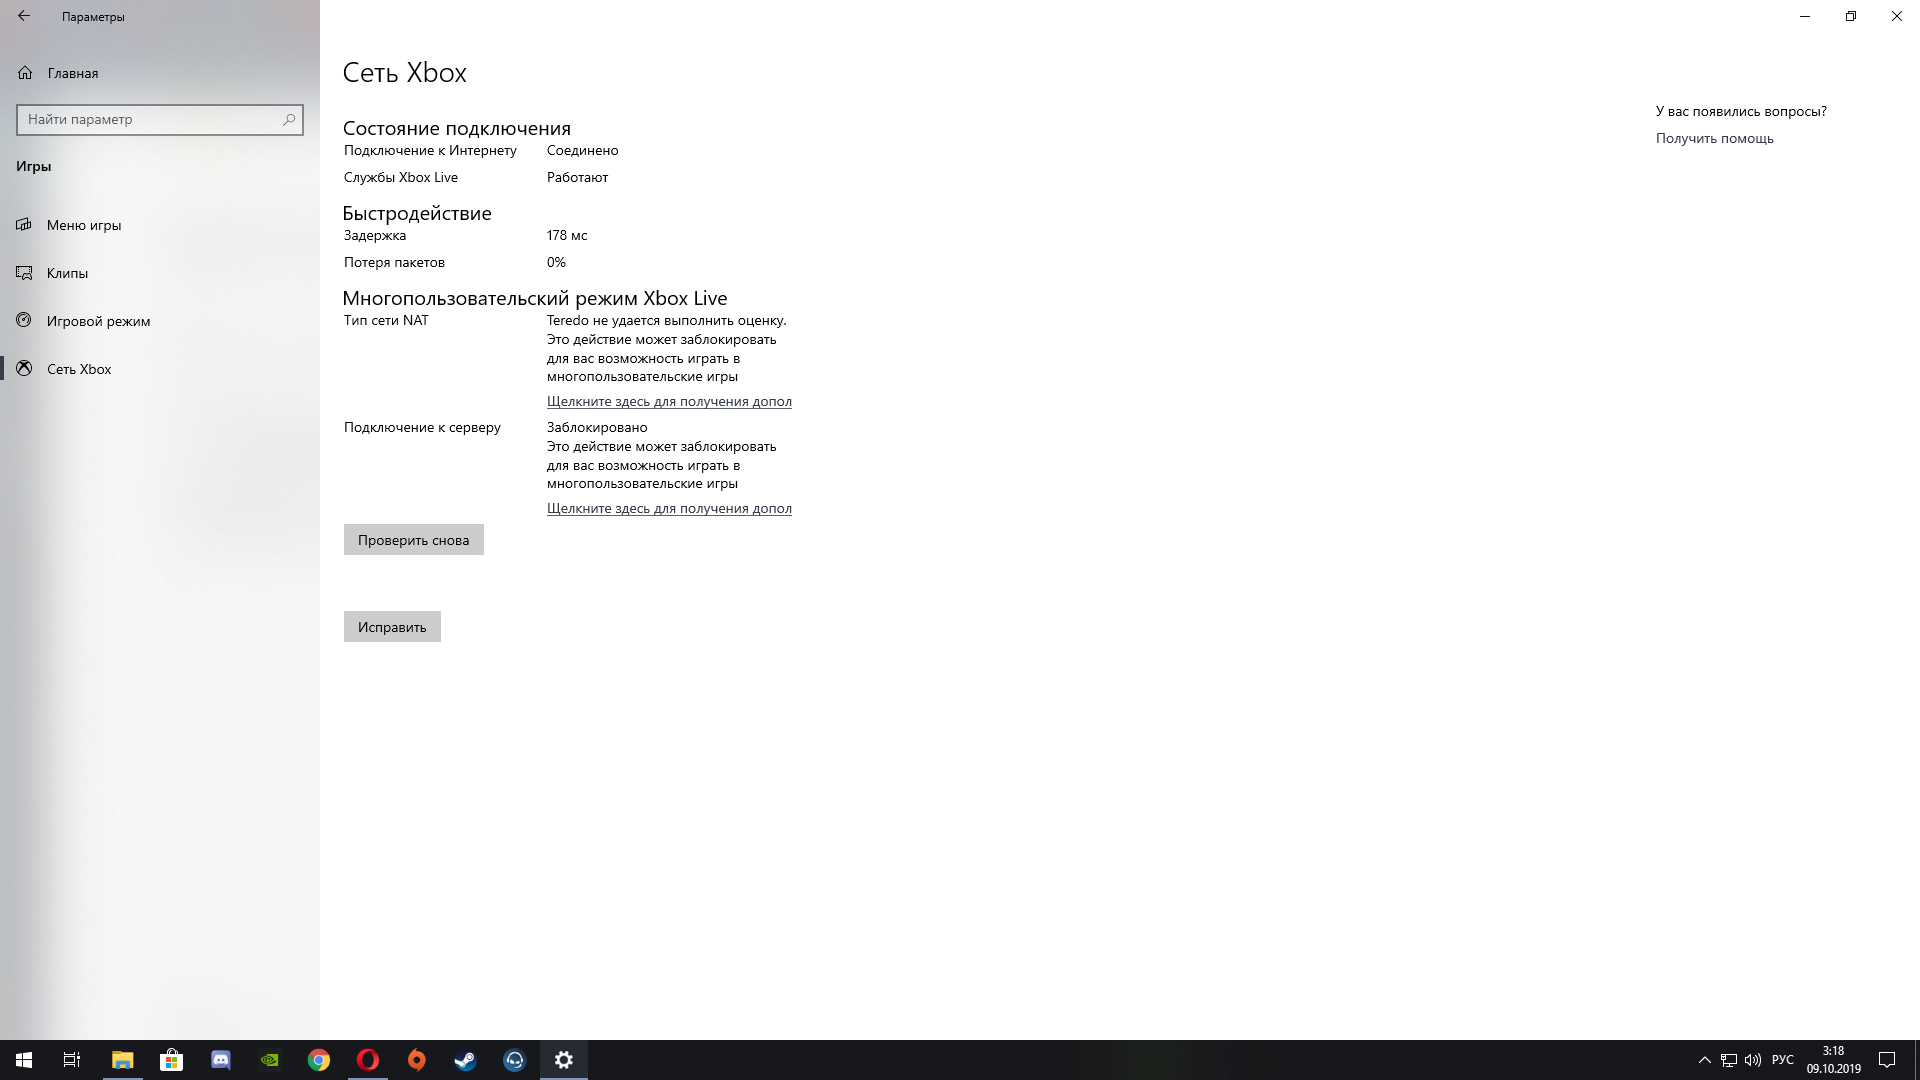1920x1080 pixels.
Task: Open Origin from taskbar
Action: point(416,1060)
